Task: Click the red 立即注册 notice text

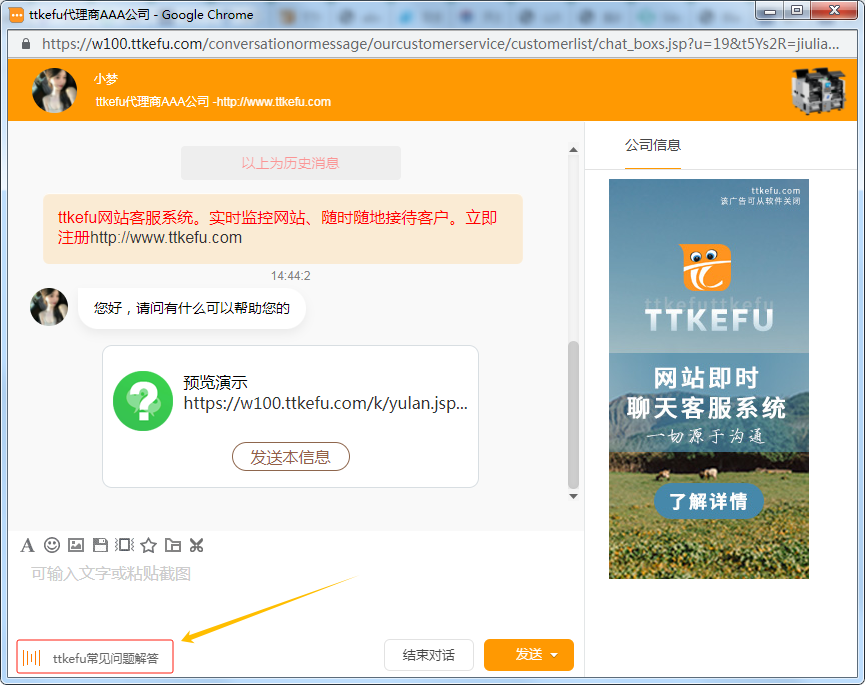Action: pyautogui.click(x=277, y=227)
